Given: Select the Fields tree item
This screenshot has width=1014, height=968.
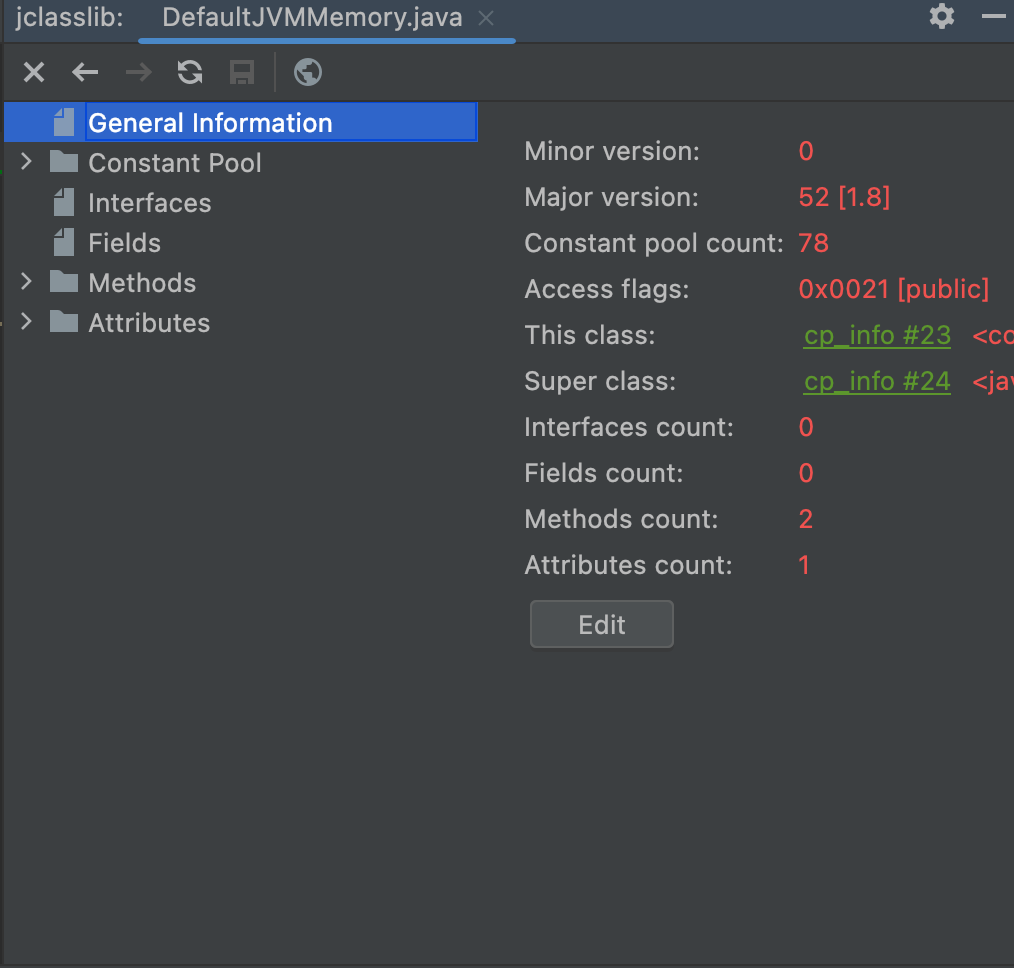Looking at the screenshot, I should (x=124, y=243).
